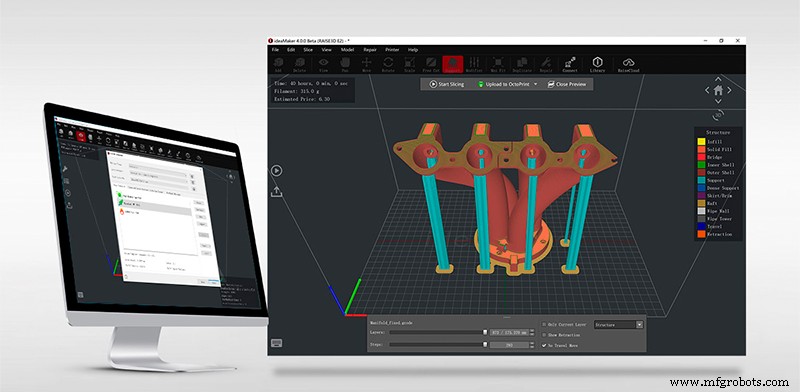The height and width of the screenshot is (392, 800).
Task: Click the monitor icon at bottom-left of viewport
Action: (x=277, y=342)
